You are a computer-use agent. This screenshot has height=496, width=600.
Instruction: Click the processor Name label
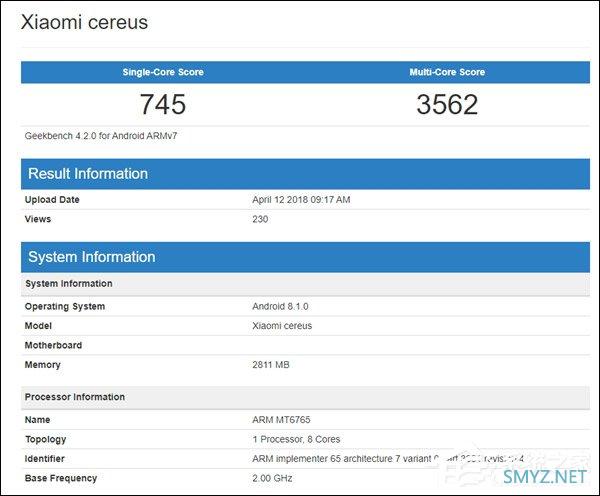[37, 420]
